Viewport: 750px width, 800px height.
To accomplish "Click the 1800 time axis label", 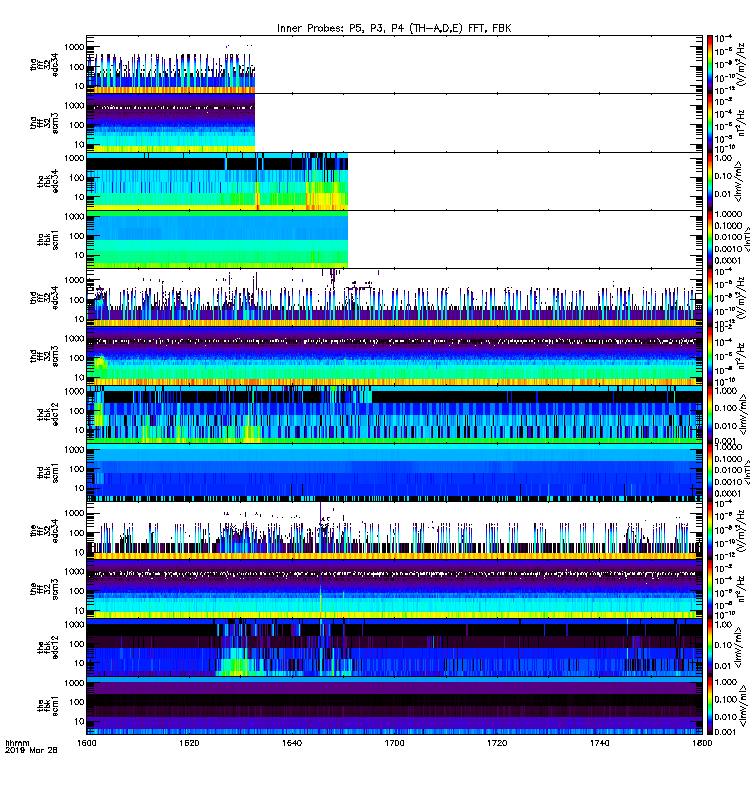I will (702, 742).
